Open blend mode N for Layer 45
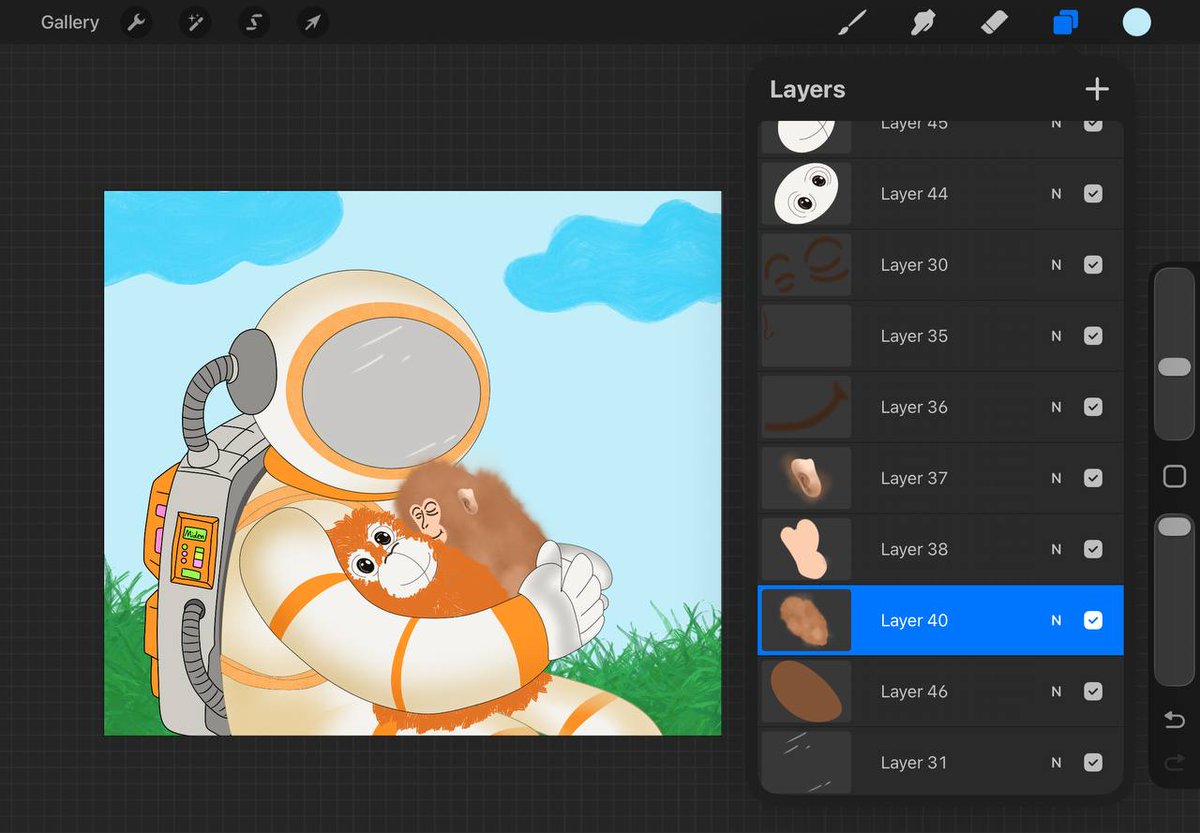 tap(1056, 124)
